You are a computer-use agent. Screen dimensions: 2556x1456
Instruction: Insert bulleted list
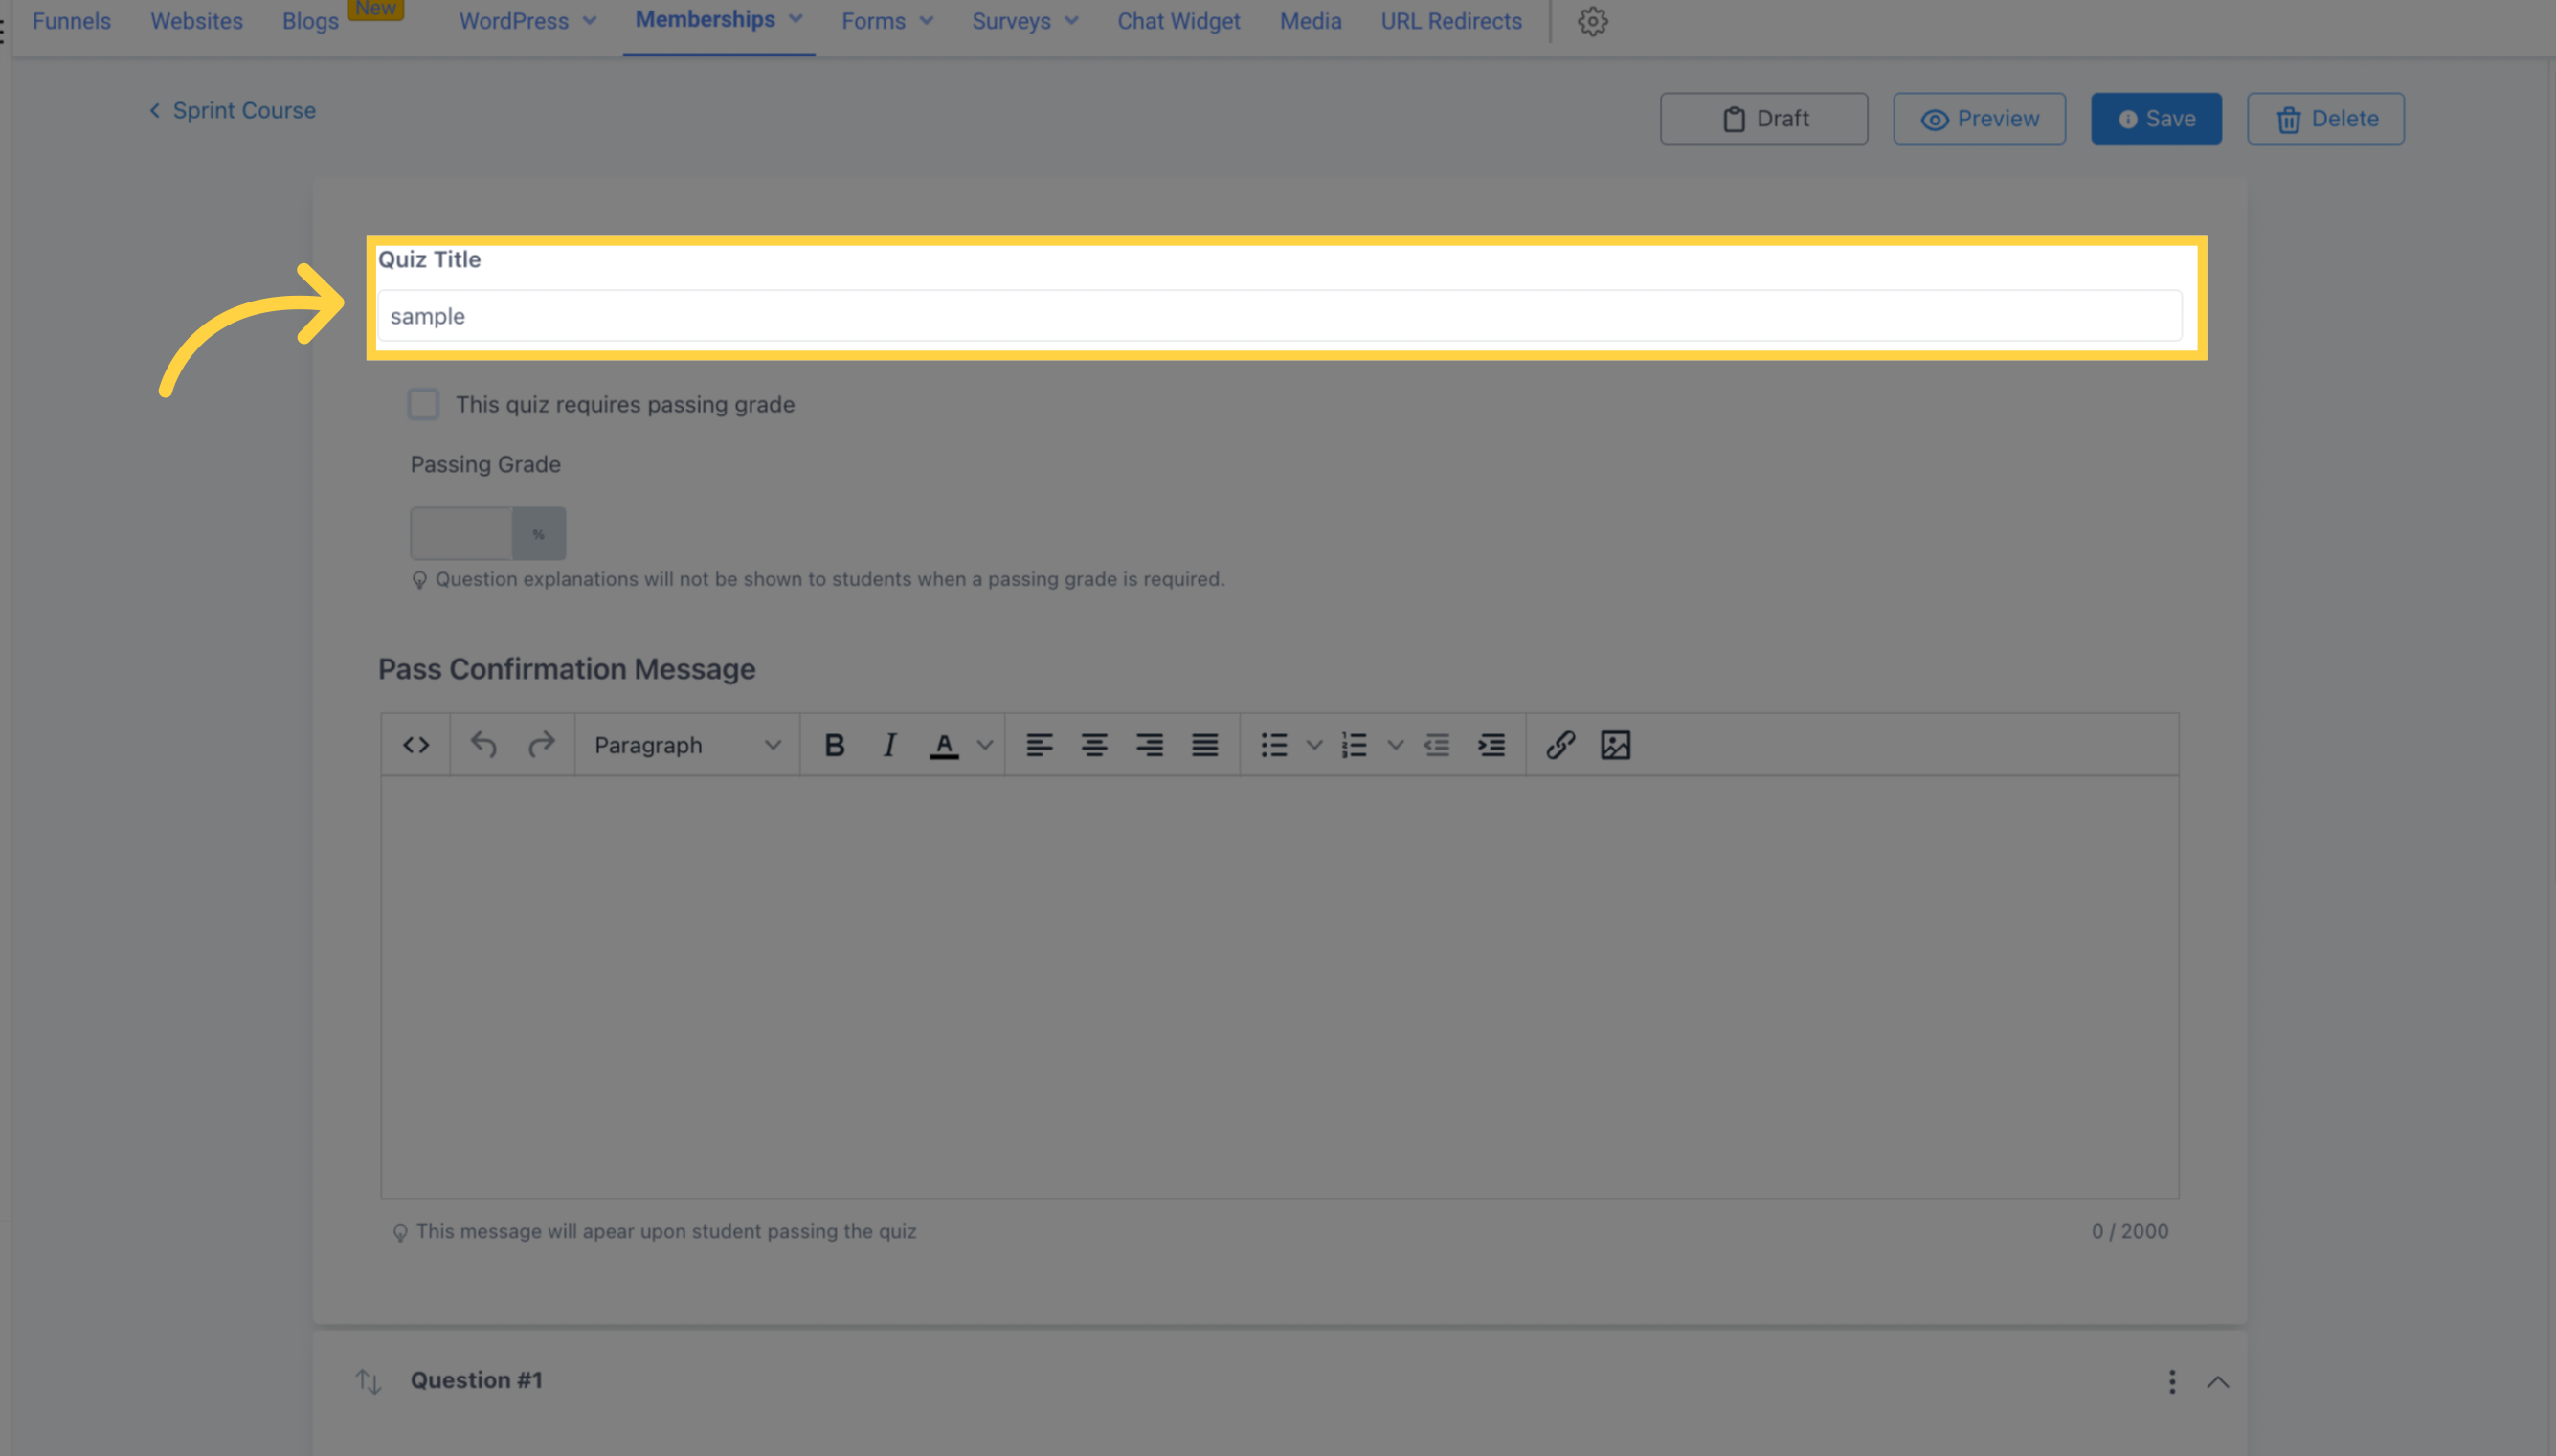point(1274,745)
